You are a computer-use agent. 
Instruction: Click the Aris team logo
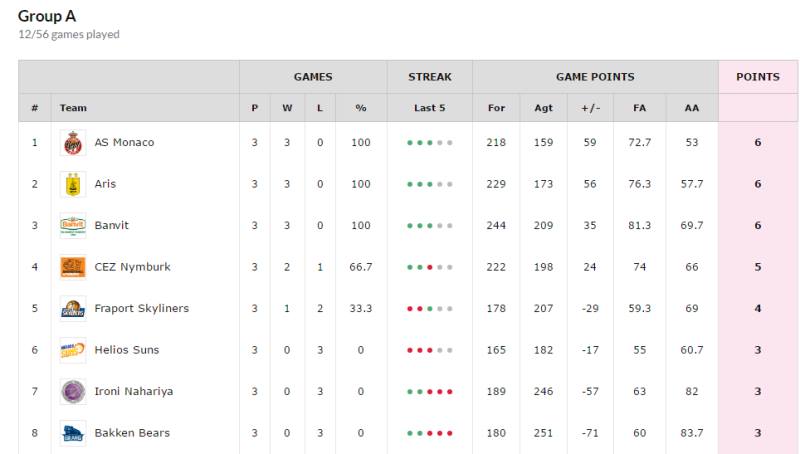coord(73,184)
